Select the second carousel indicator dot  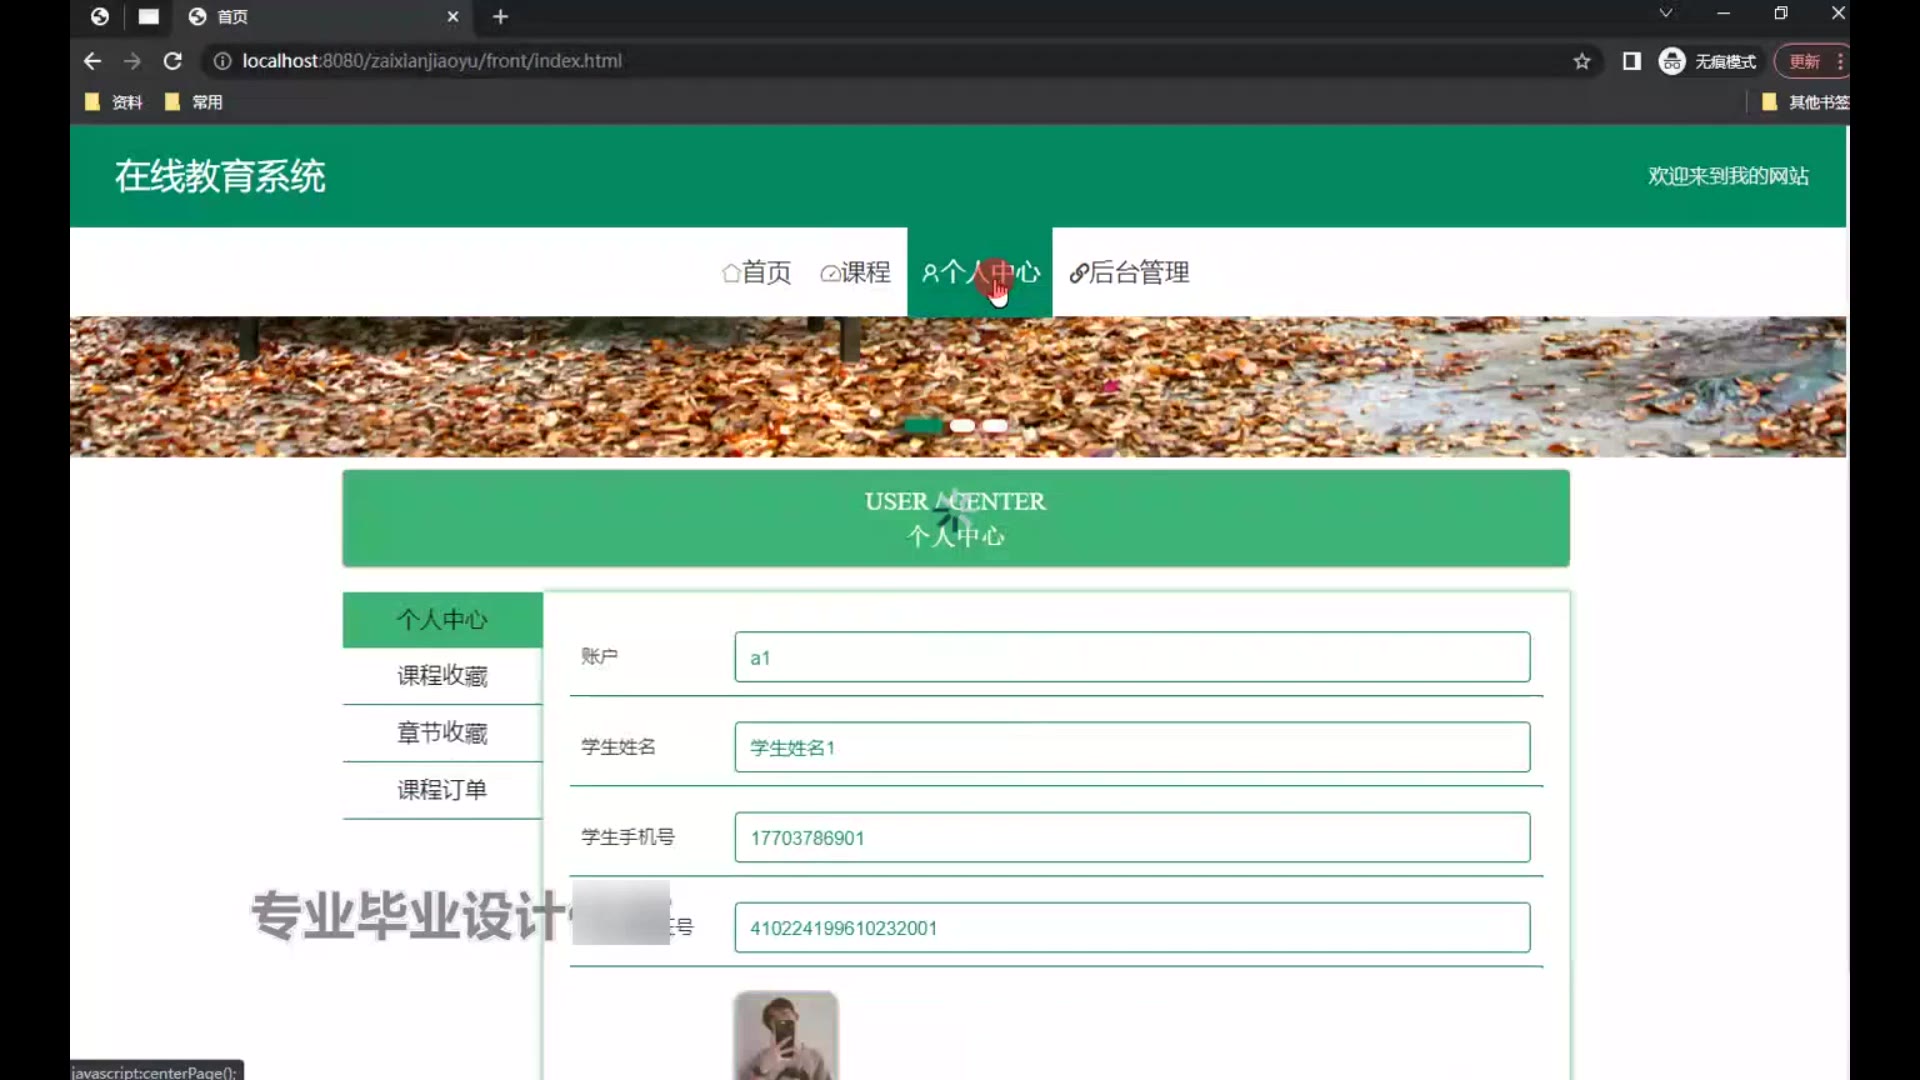tap(962, 426)
